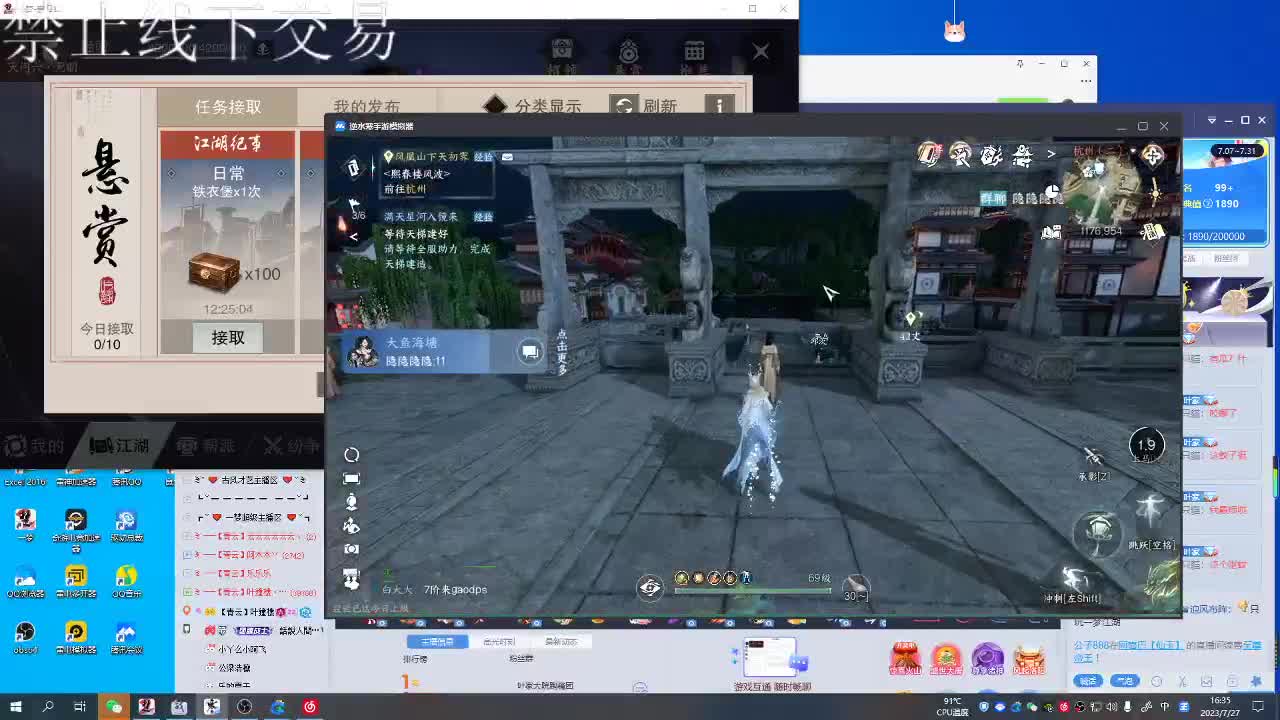Click the eye-shaped skill switch icon
The width and height of the screenshot is (1280, 720).
click(x=650, y=588)
